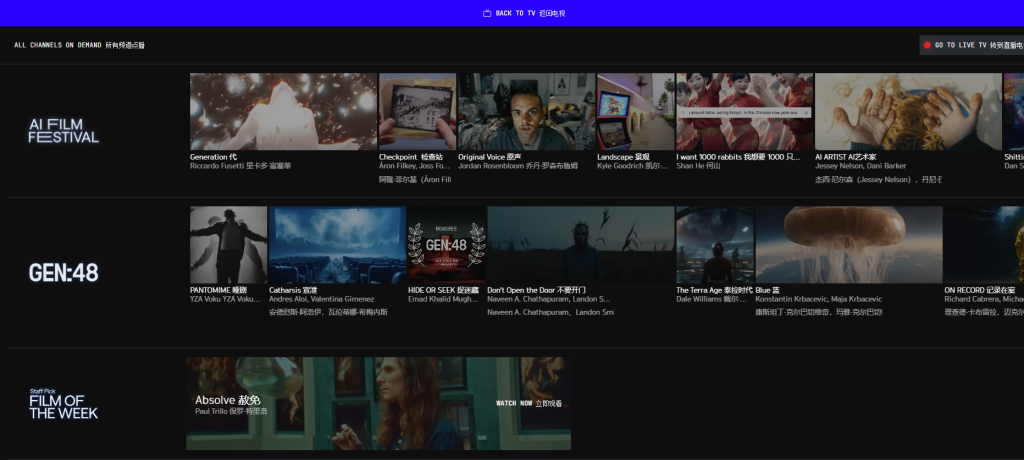This screenshot has height=460, width=1024.
Task: Open the AI Film Festival channel logo
Action: click(64, 131)
